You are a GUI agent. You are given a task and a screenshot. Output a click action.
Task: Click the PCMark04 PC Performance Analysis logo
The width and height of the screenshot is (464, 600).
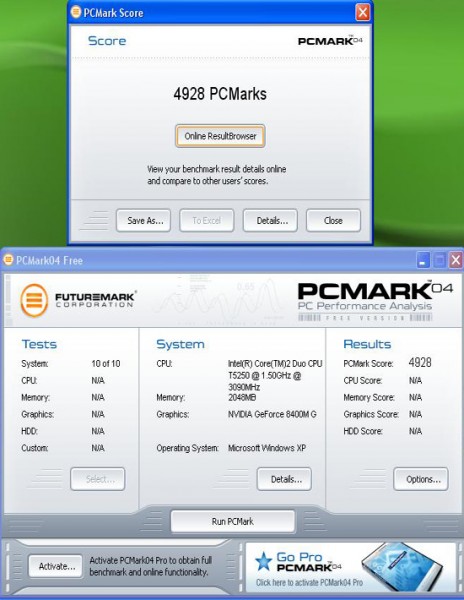point(375,301)
